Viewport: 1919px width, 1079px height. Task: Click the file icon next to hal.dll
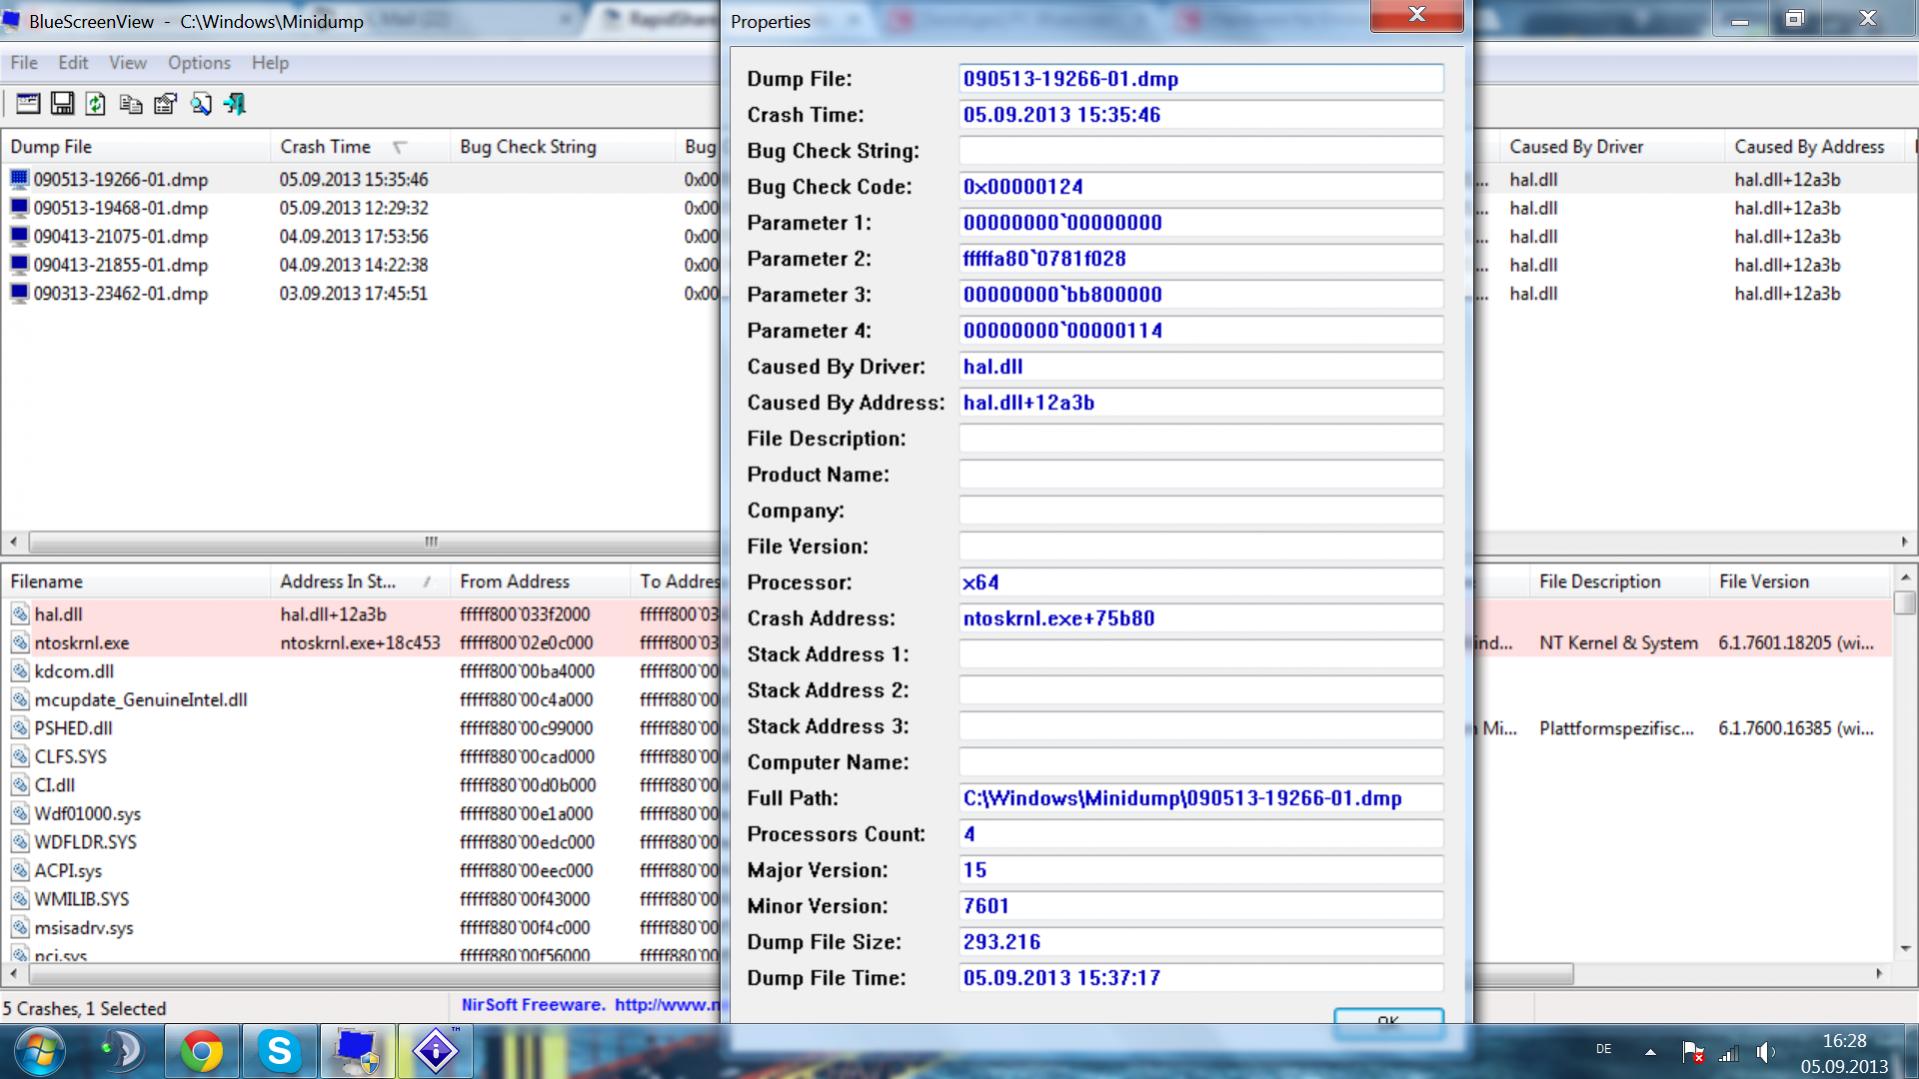click(20, 614)
